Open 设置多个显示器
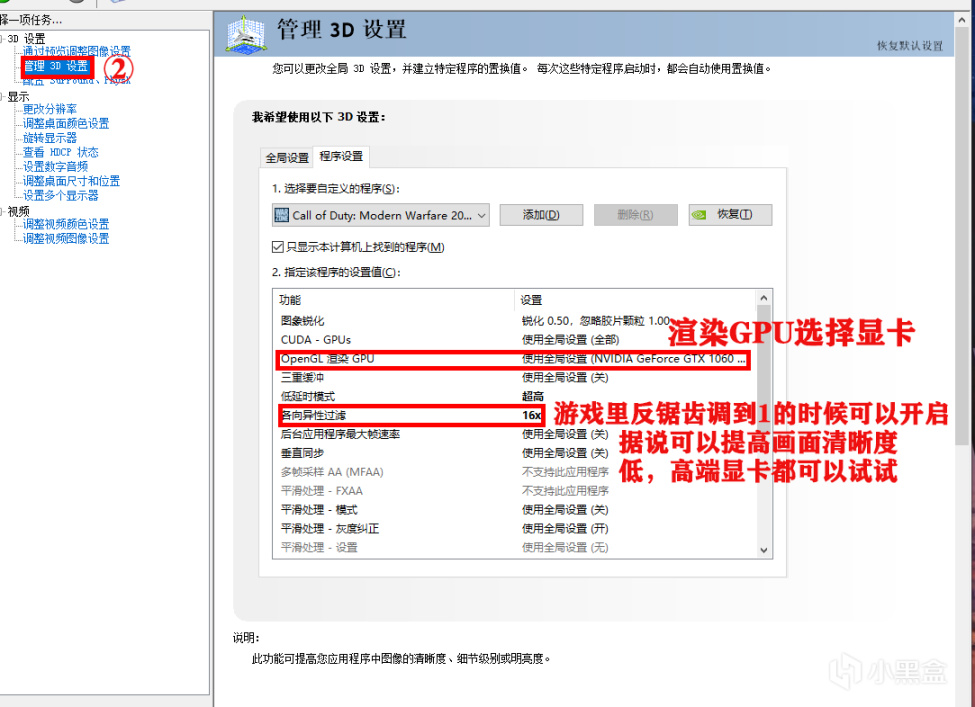 click(60, 195)
